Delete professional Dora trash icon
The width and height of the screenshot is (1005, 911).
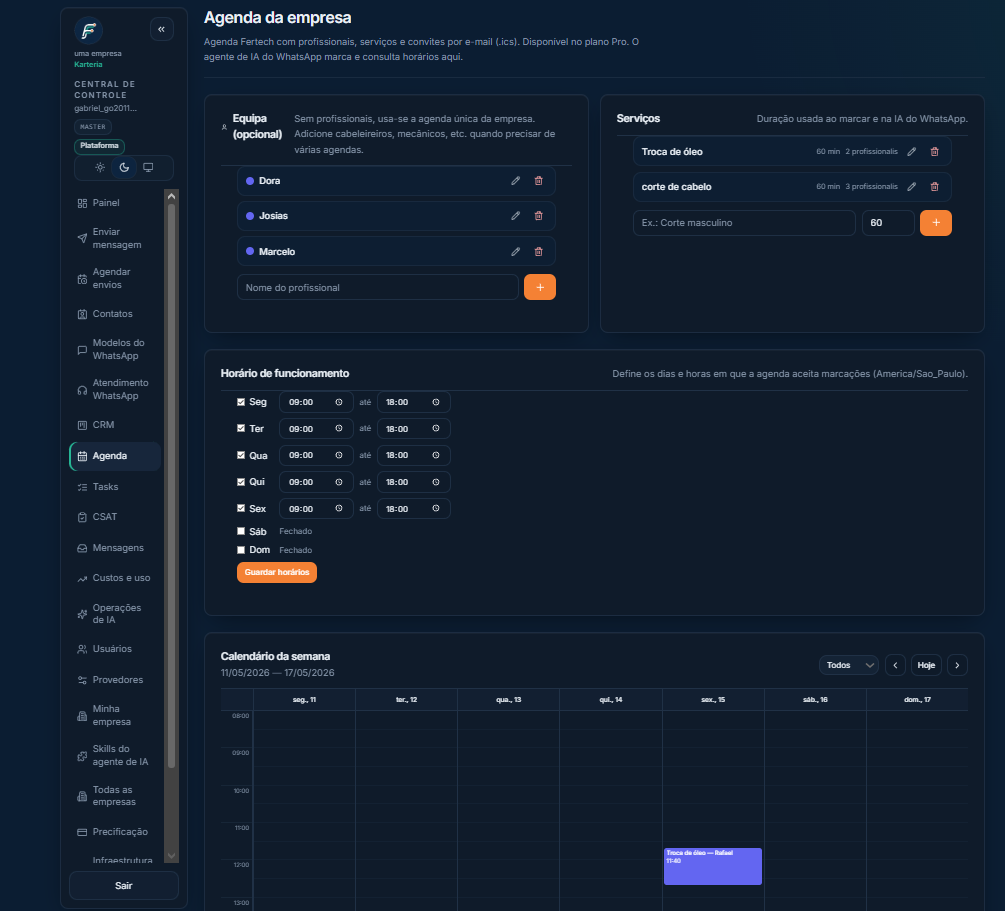coord(538,181)
